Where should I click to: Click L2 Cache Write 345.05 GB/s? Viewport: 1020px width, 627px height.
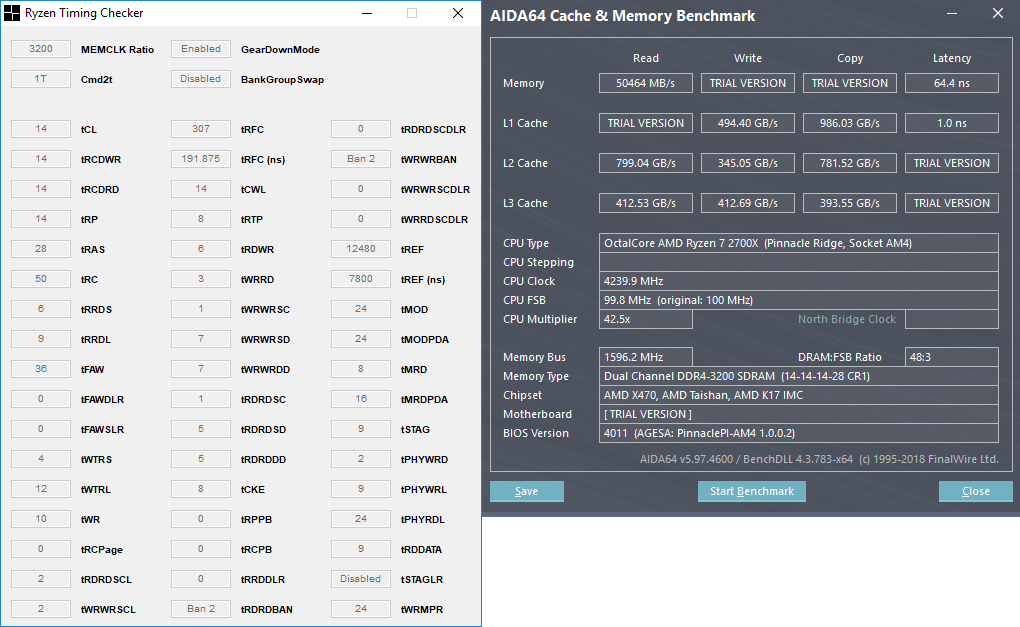[747, 163]
